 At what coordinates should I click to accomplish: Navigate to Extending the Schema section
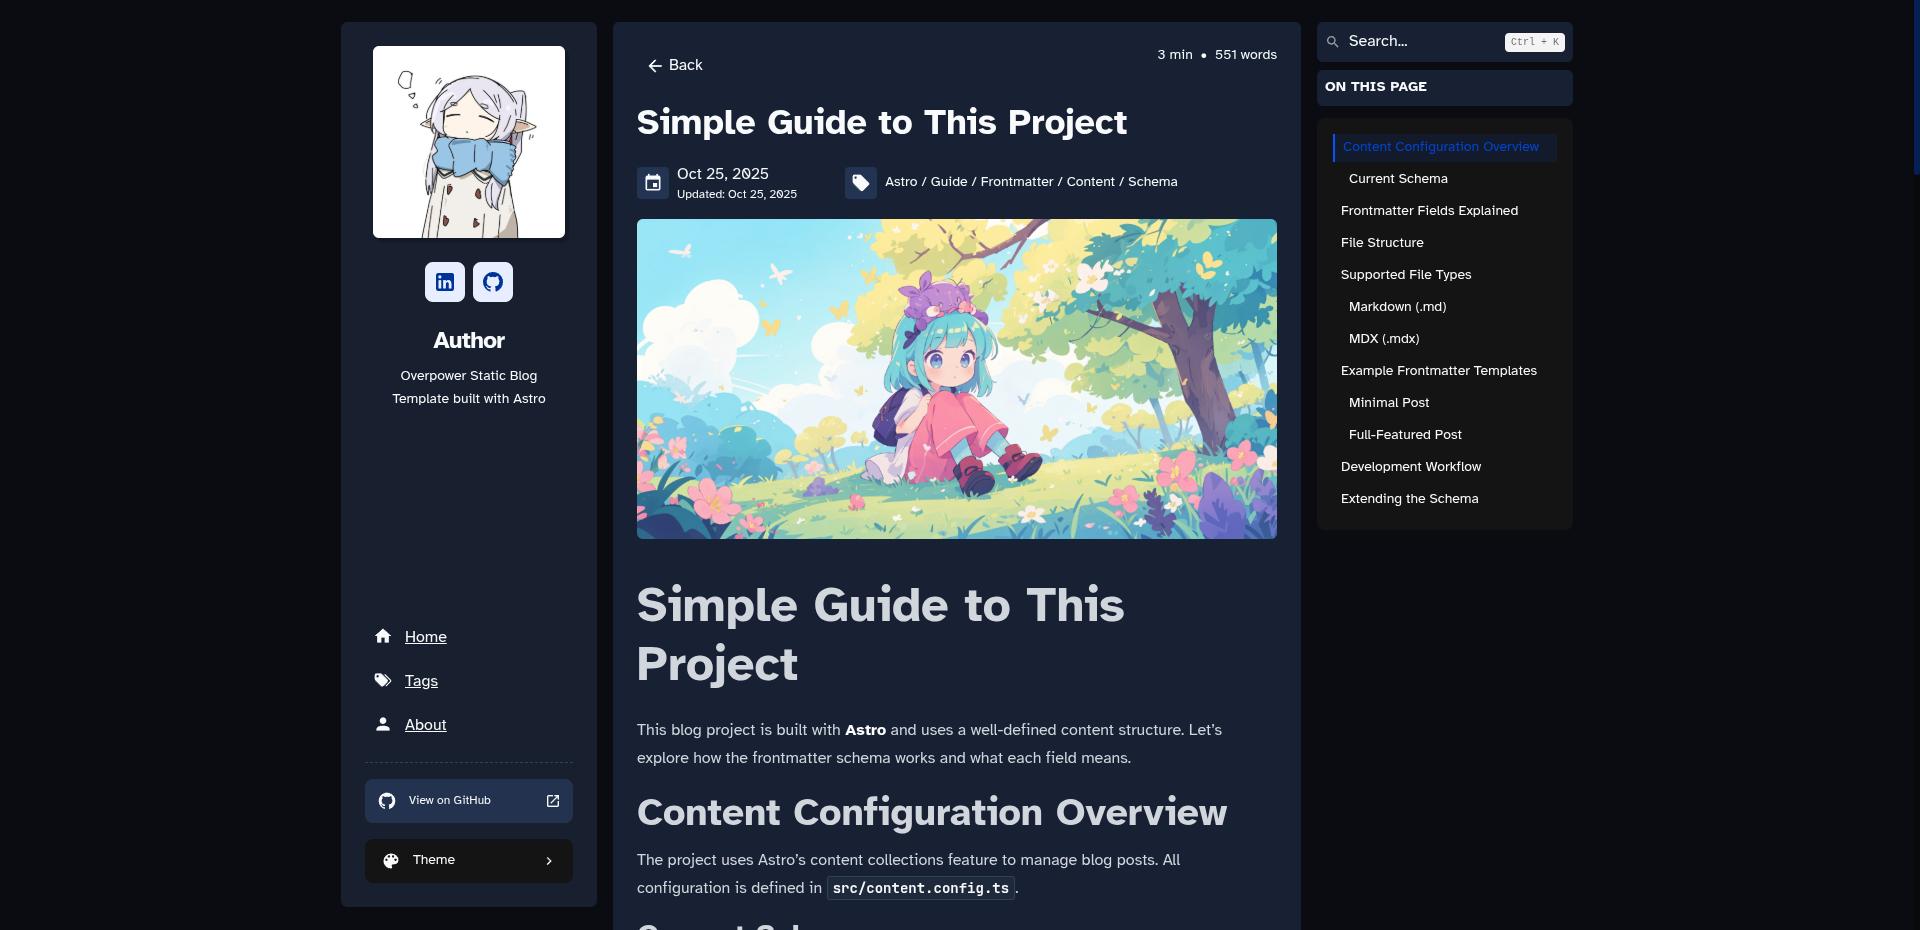click(x=1409, y=499)
